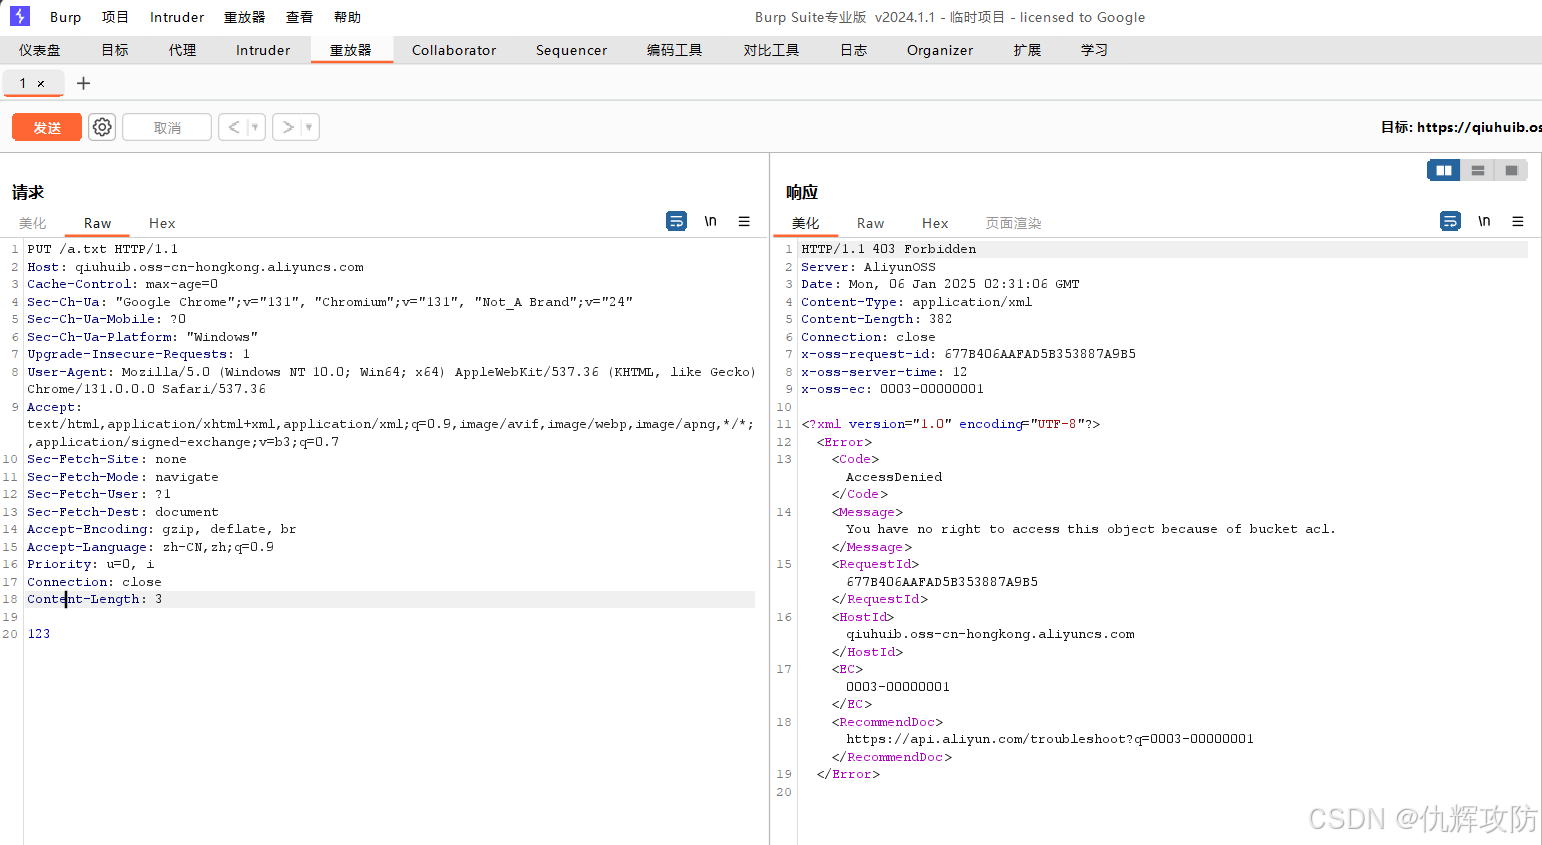Screen dimensions: 1542x845
Task: Open the Repeater settings gear icon
Action: pyautogui.click(x=102, y=127)
